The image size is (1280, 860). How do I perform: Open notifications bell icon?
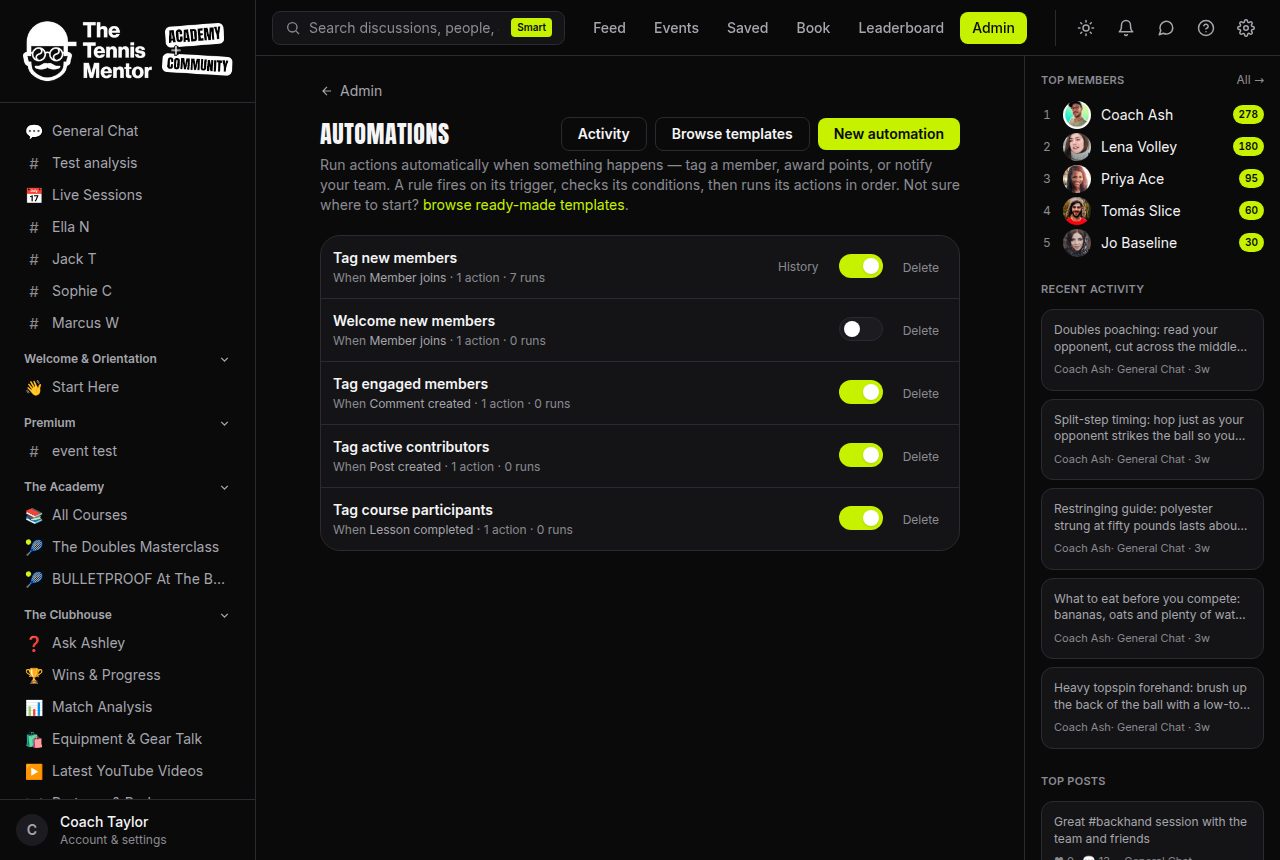coord(1126,28)
